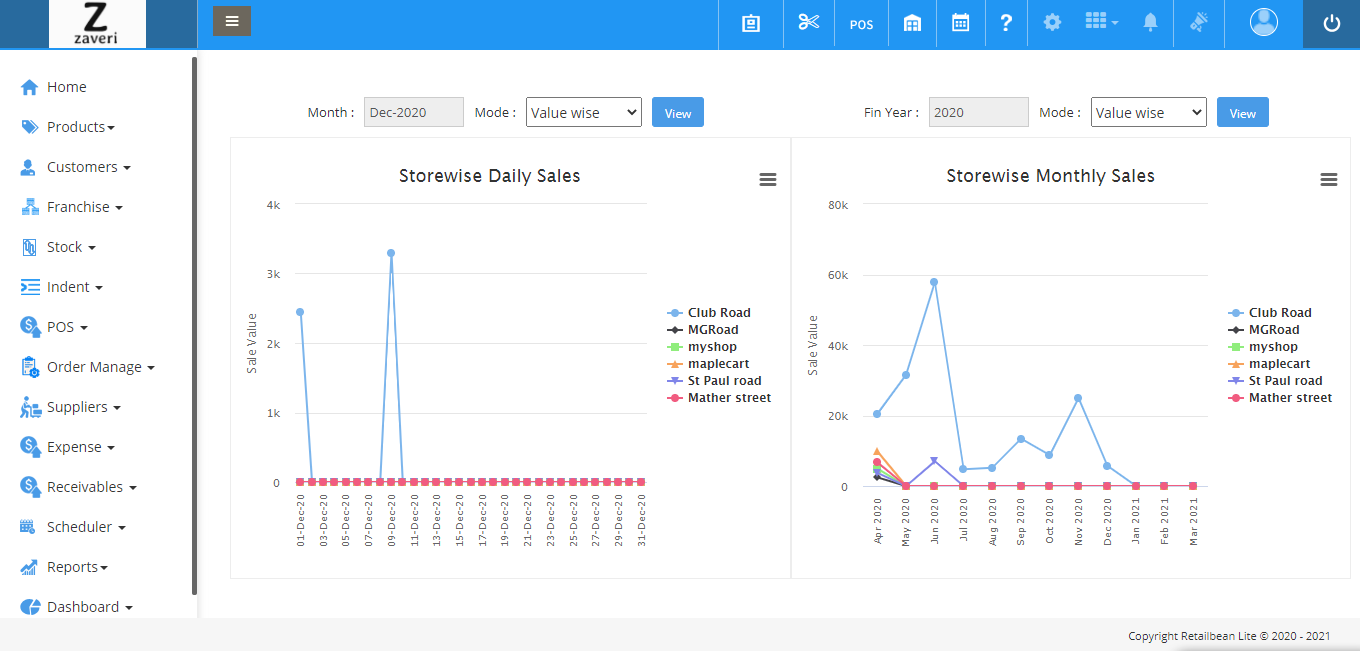Click the power logout icon
The width and height of the screenshot is (1360, 651).
coord(1331,24)
